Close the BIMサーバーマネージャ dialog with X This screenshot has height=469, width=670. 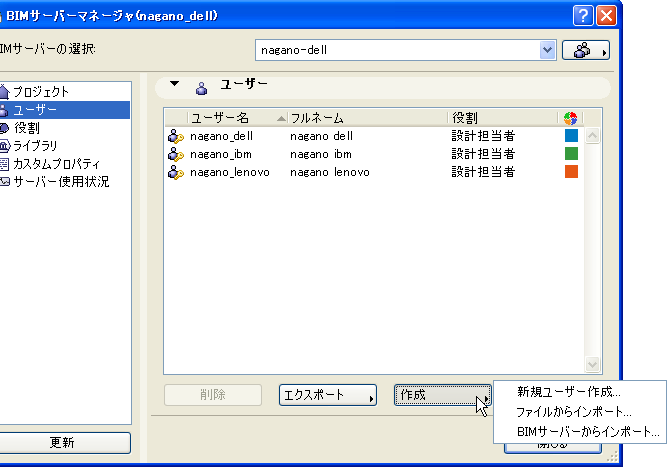click(x=606, y=16)
